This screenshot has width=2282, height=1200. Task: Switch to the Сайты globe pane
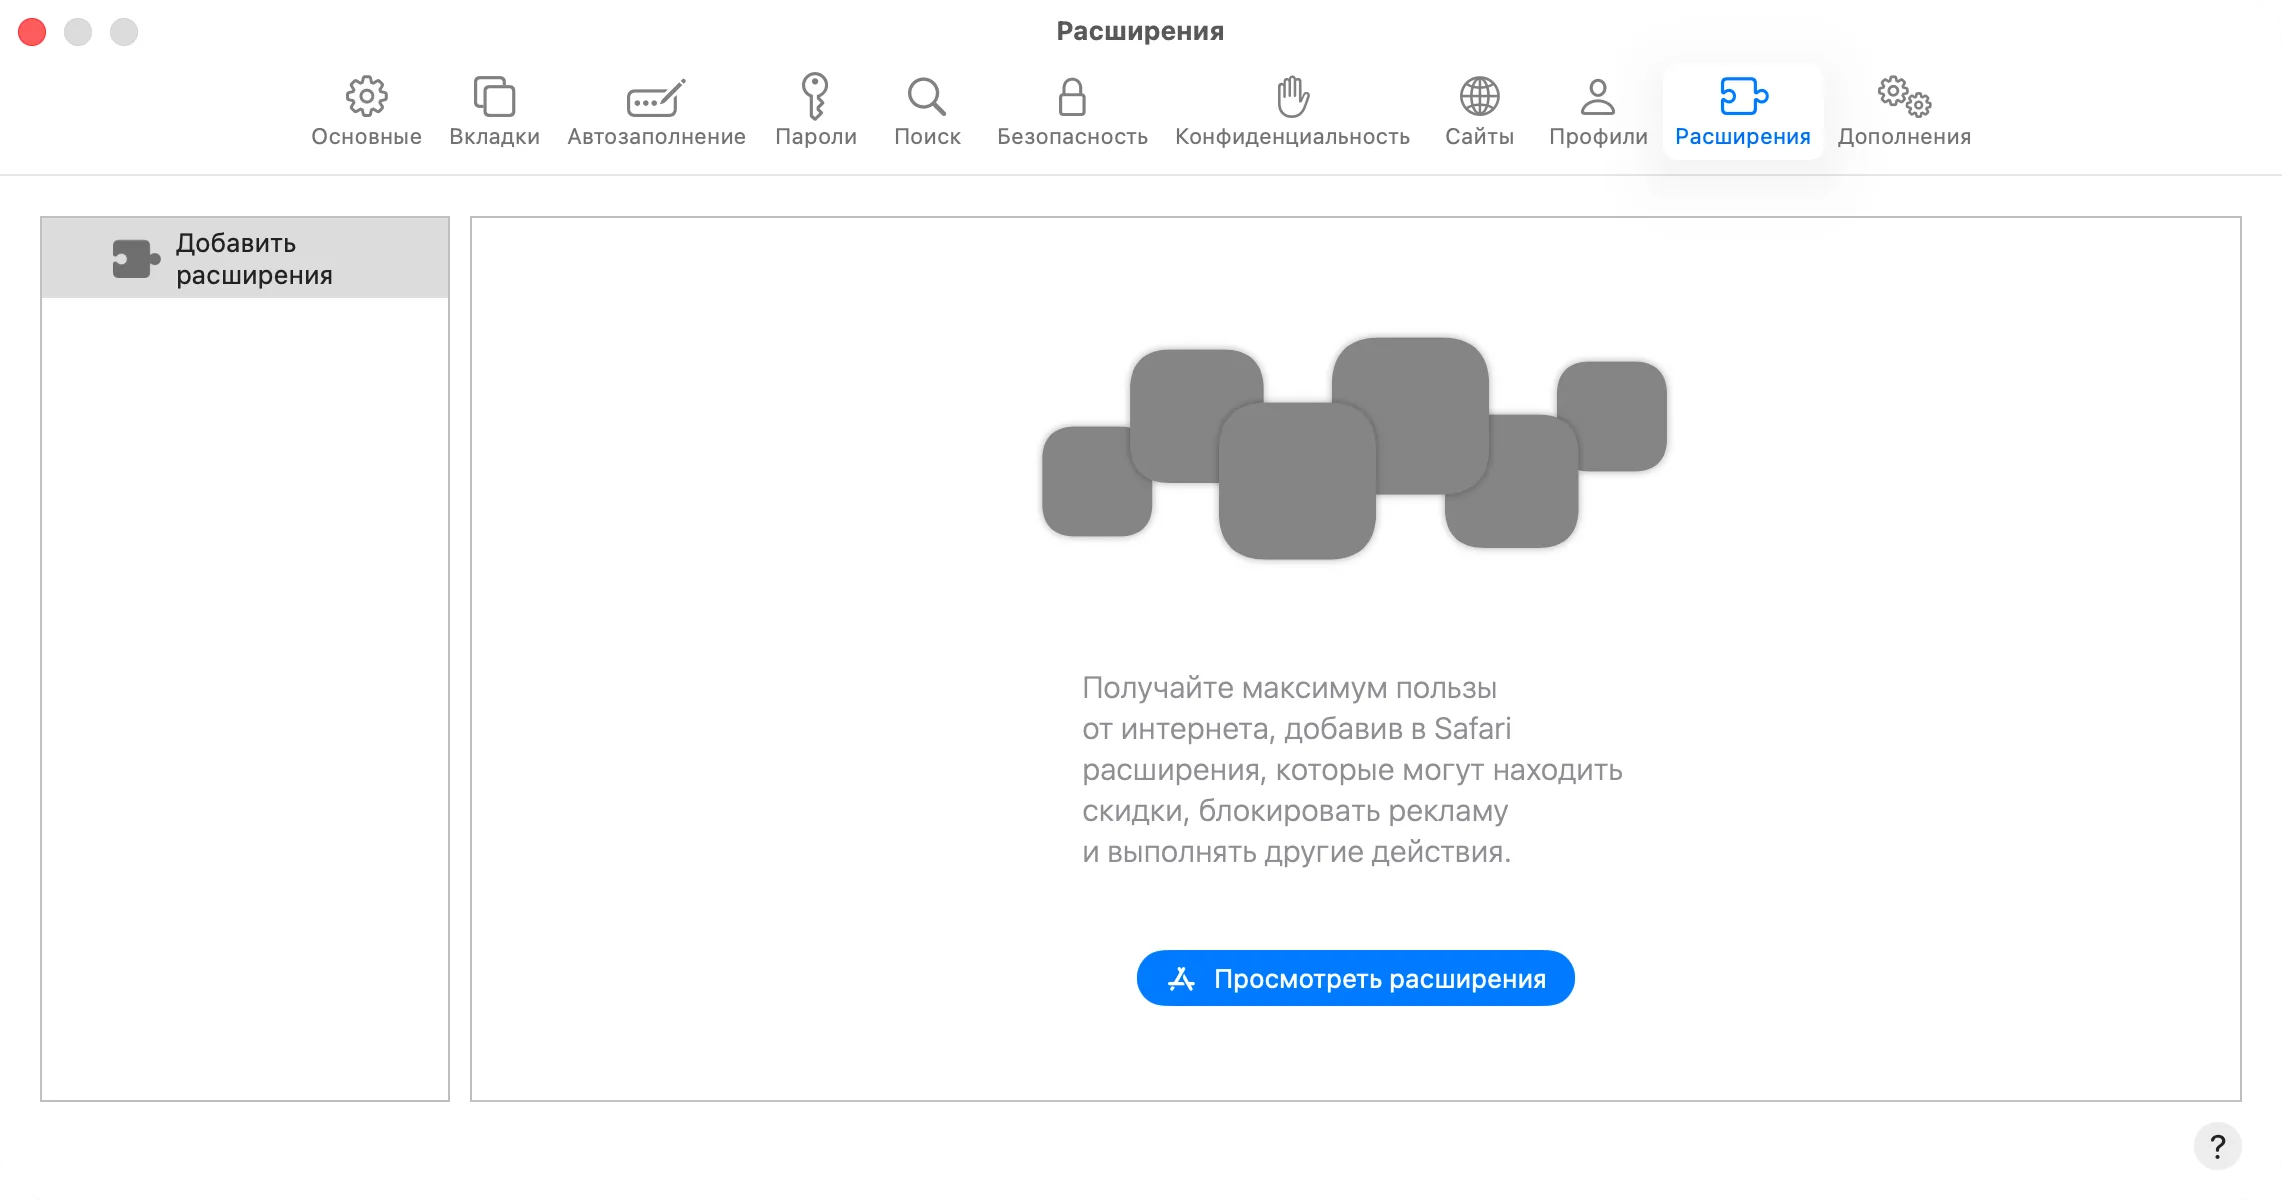1479,111
